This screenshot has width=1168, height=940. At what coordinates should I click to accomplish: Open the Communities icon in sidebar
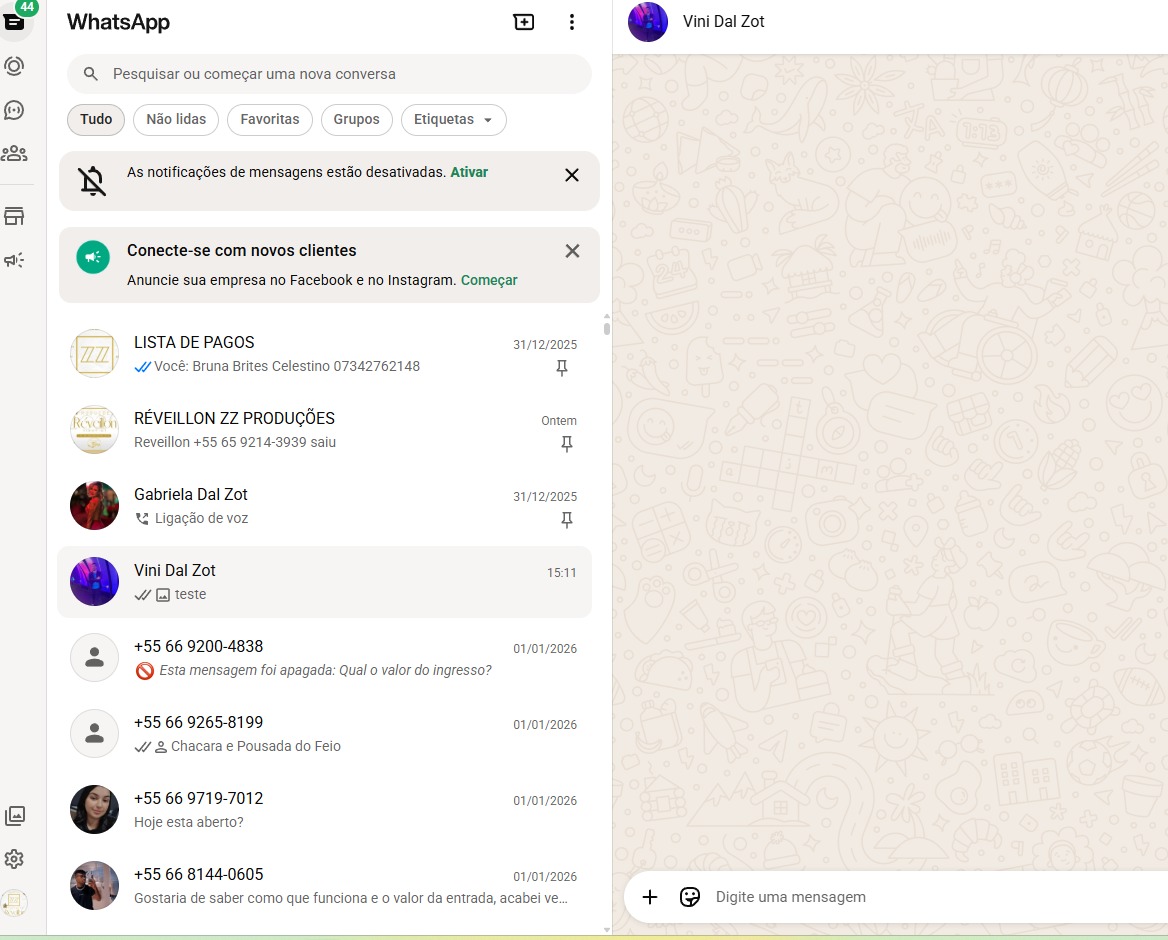click(x=14, y=154)
